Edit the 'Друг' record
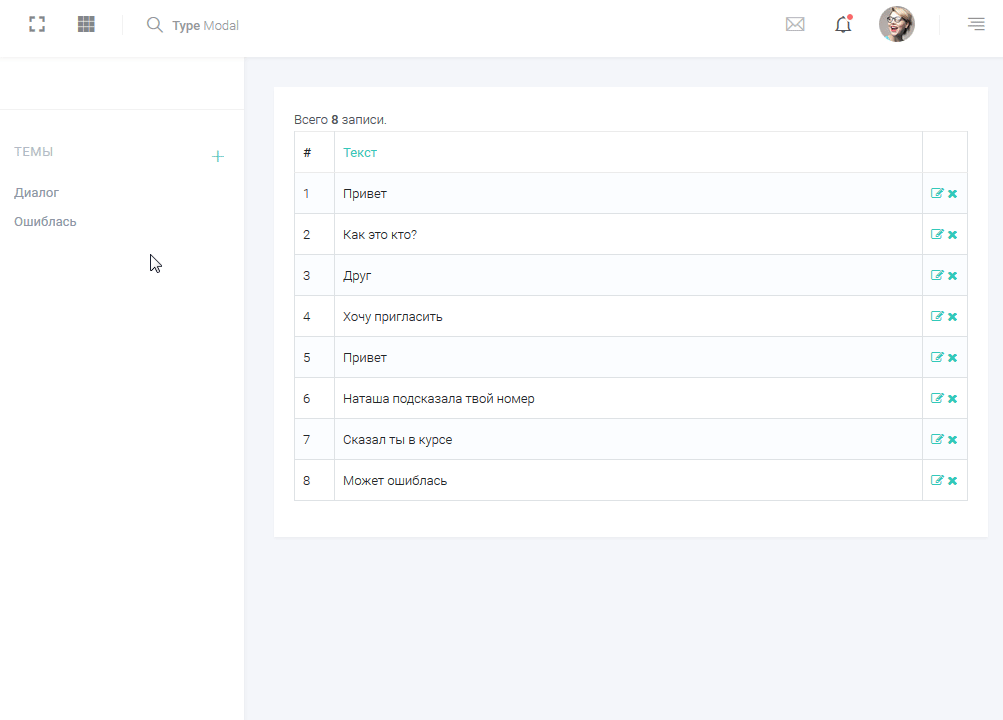This screenshot has width=1003, height=720. (x=937, y=276)
